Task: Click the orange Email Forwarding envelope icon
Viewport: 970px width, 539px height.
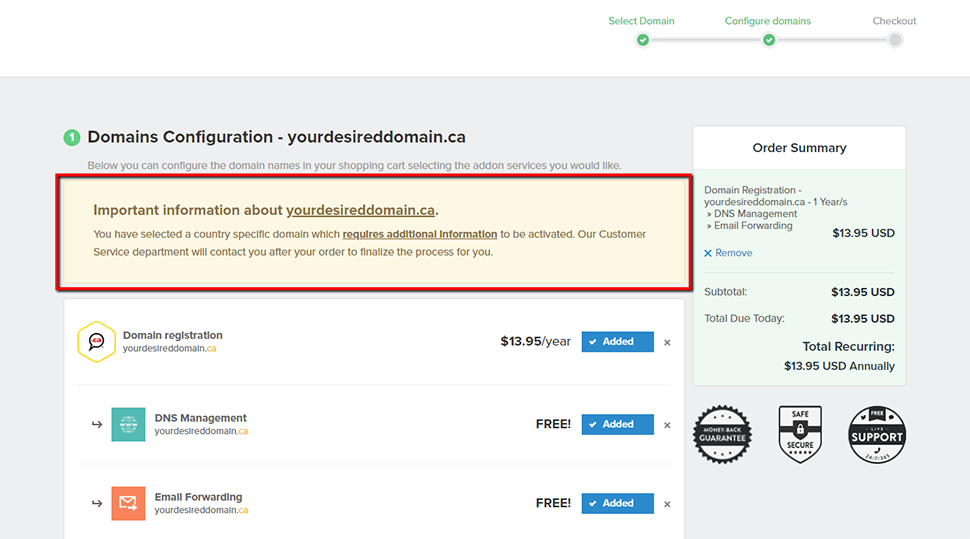Action: (128, 503)
